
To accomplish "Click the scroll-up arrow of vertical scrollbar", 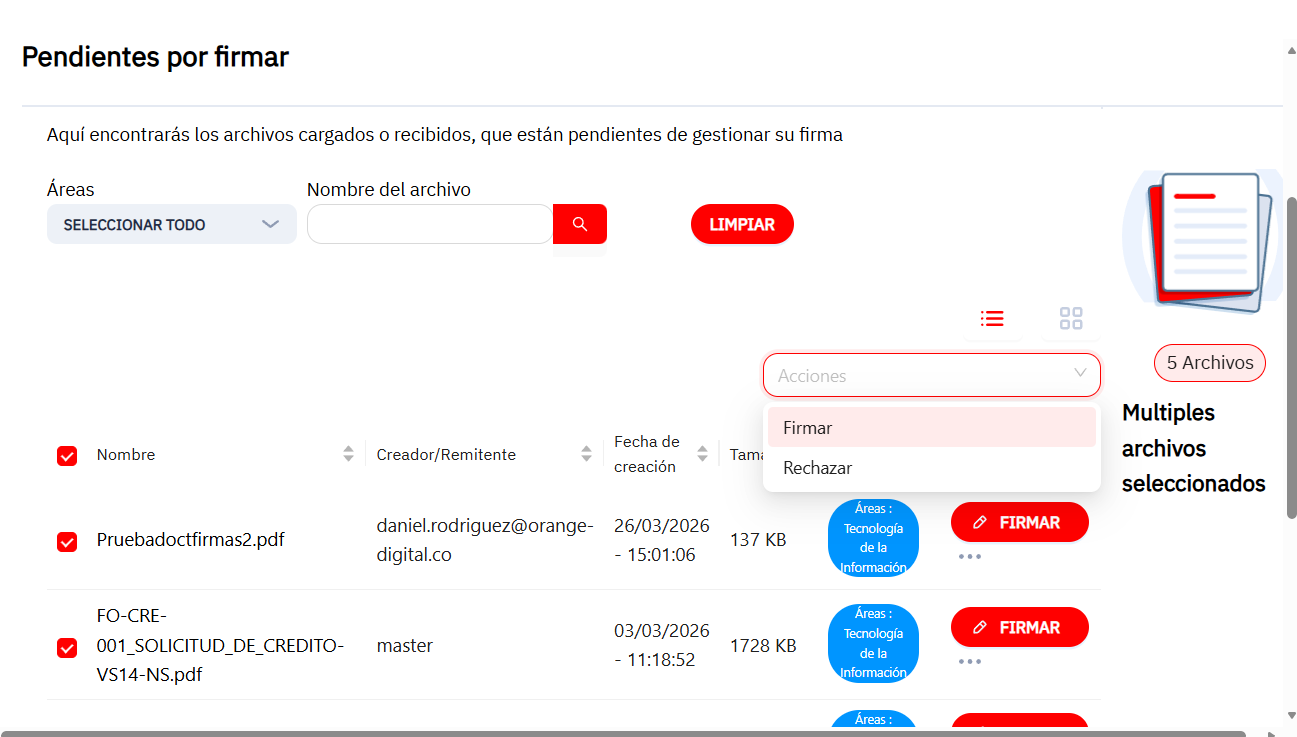I will click(1291, 51).
